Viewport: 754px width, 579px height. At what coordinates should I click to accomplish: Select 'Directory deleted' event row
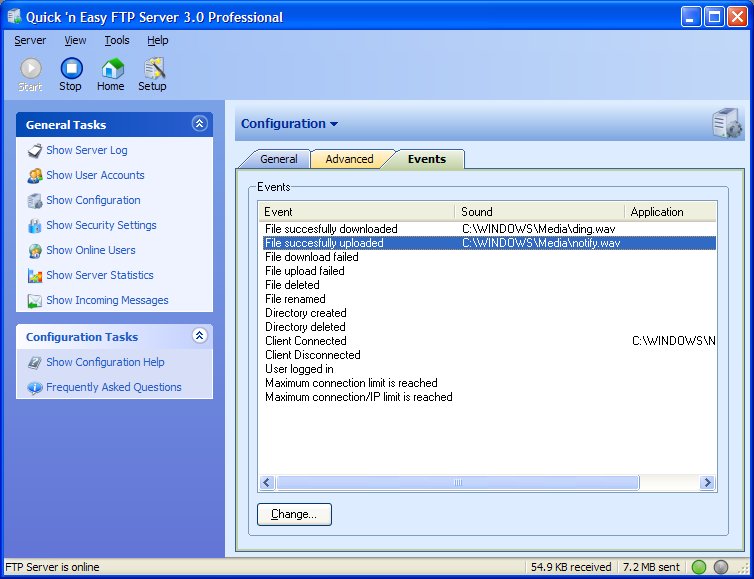coord(488,327)
